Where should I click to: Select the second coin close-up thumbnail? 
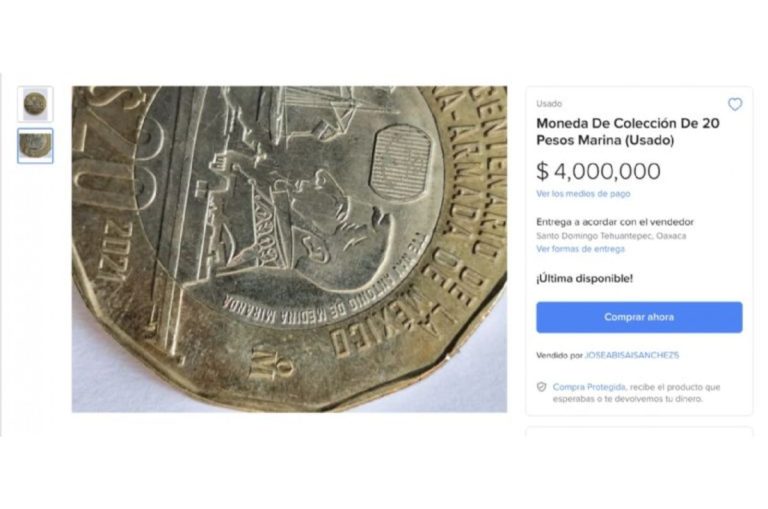pos(35,145)
